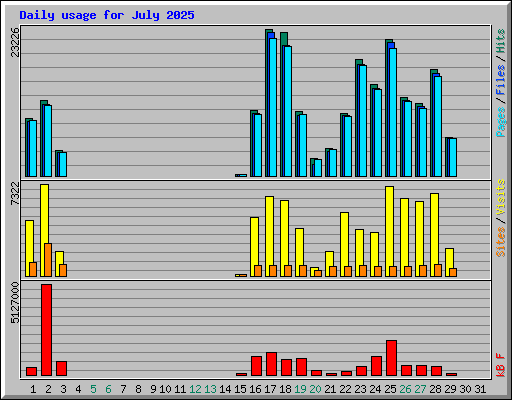Image resolution: width=512 pixels, height=400 pixels.
Task: Click the 'Daily usage for July 2025' title
Action: click(107, 15)
